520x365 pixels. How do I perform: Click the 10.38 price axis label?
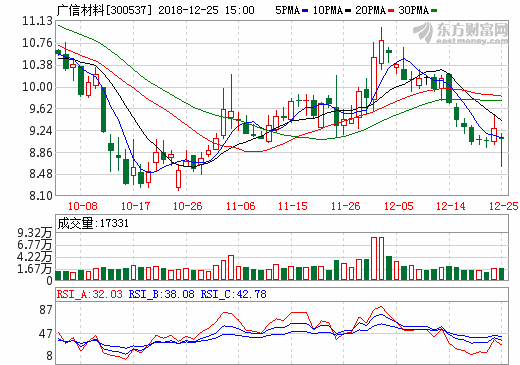click(37, 65)
